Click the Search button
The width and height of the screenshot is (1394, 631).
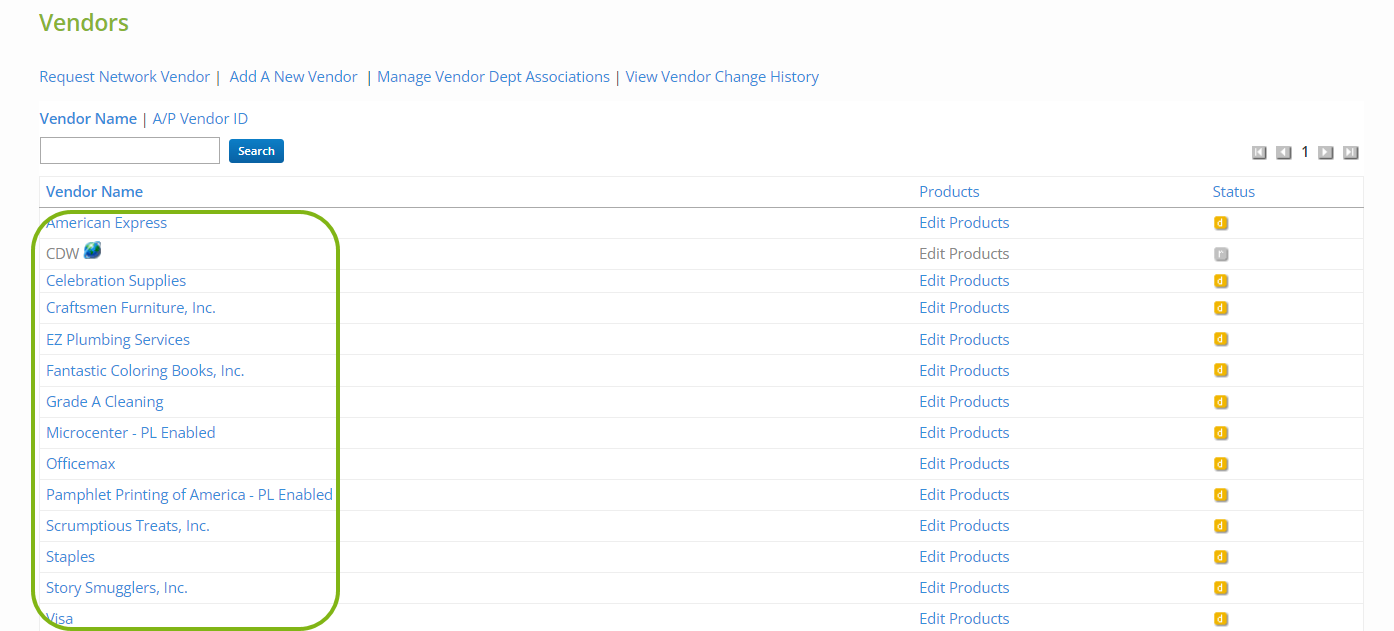(256, 151)
